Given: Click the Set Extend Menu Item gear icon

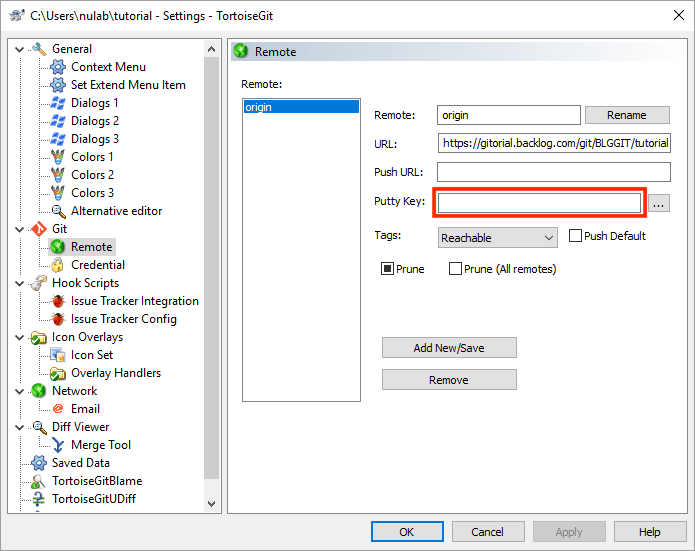Looking at the screenshot, I should [58, 85].
